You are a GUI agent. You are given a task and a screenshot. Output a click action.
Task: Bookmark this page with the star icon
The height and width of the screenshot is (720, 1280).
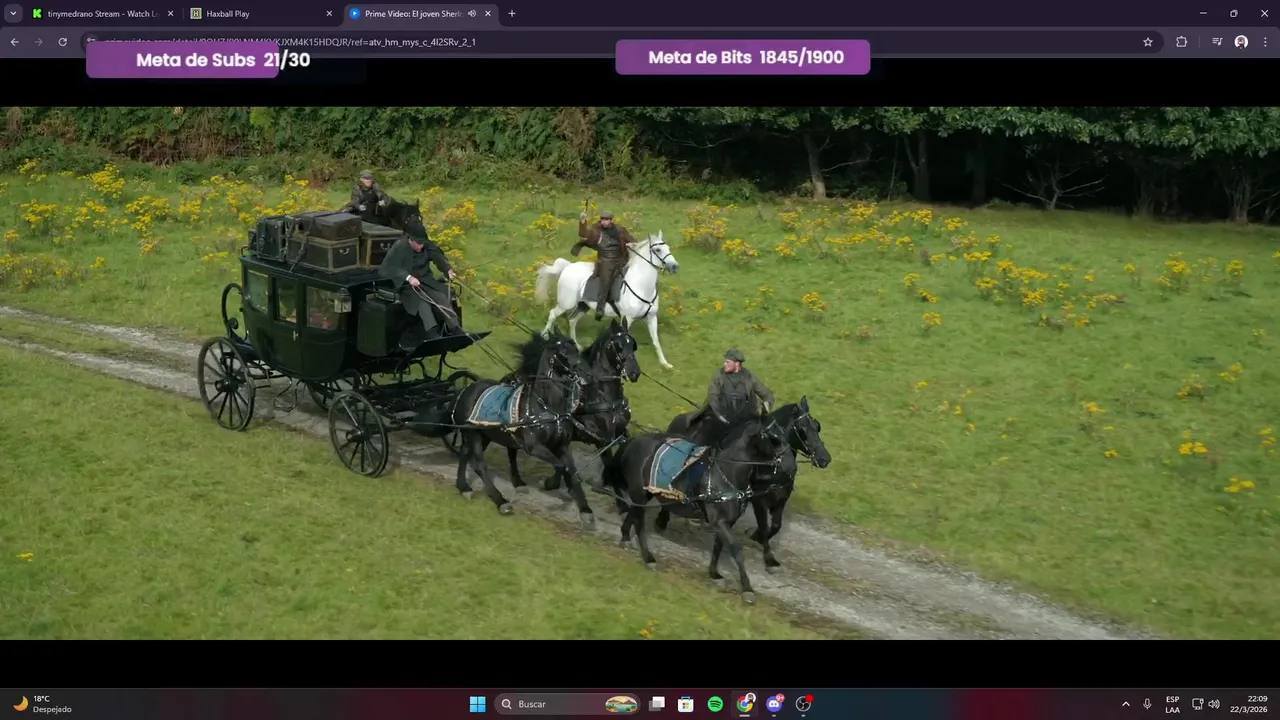pyautogui.click(x=1148, y=42)
